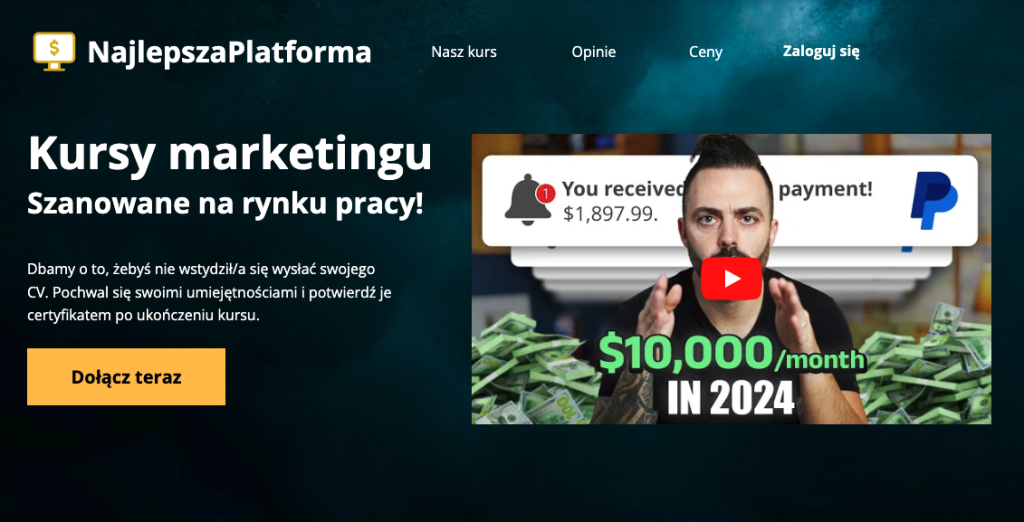
Task: Click the Zaloguj się login link
Action: click(x=821, y=51)
